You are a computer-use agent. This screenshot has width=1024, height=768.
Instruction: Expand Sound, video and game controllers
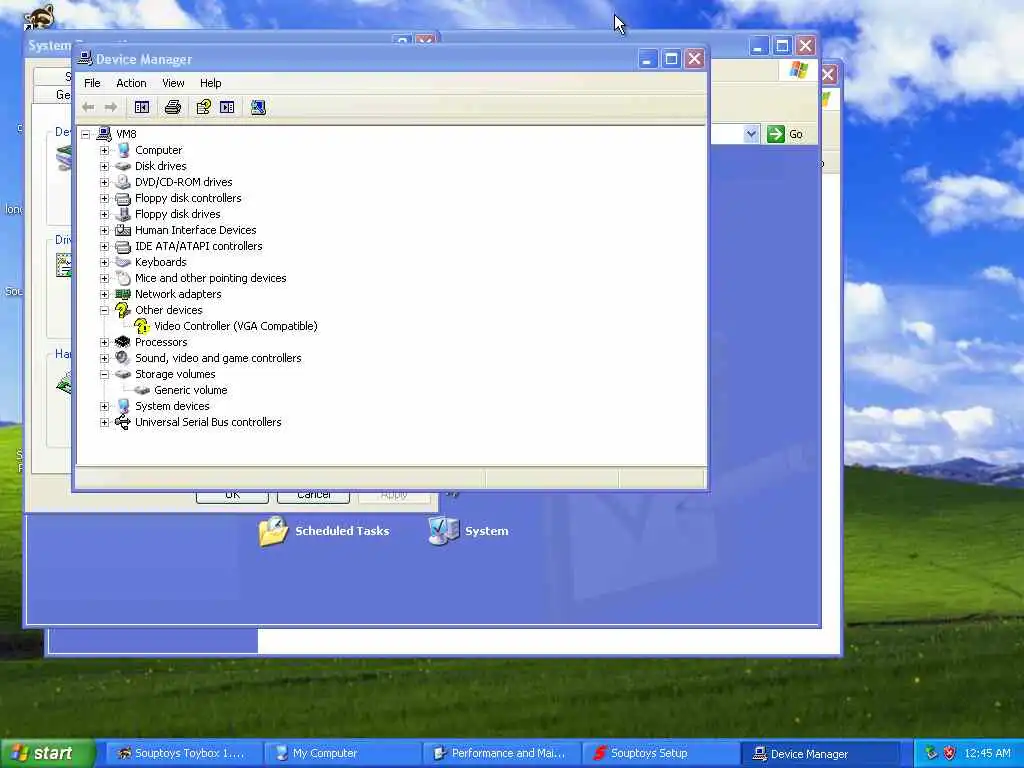(104, 358)
